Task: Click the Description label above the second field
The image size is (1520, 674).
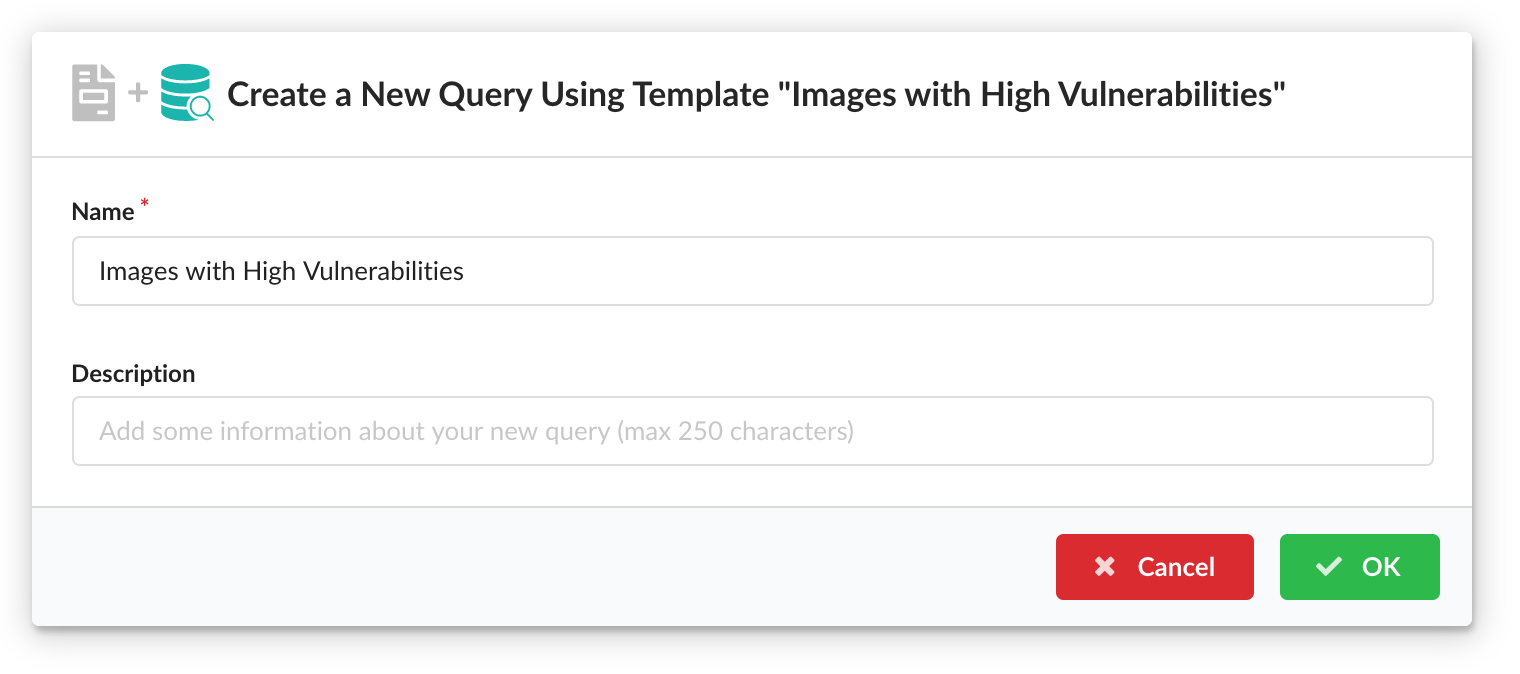Action: click(133, 373)
